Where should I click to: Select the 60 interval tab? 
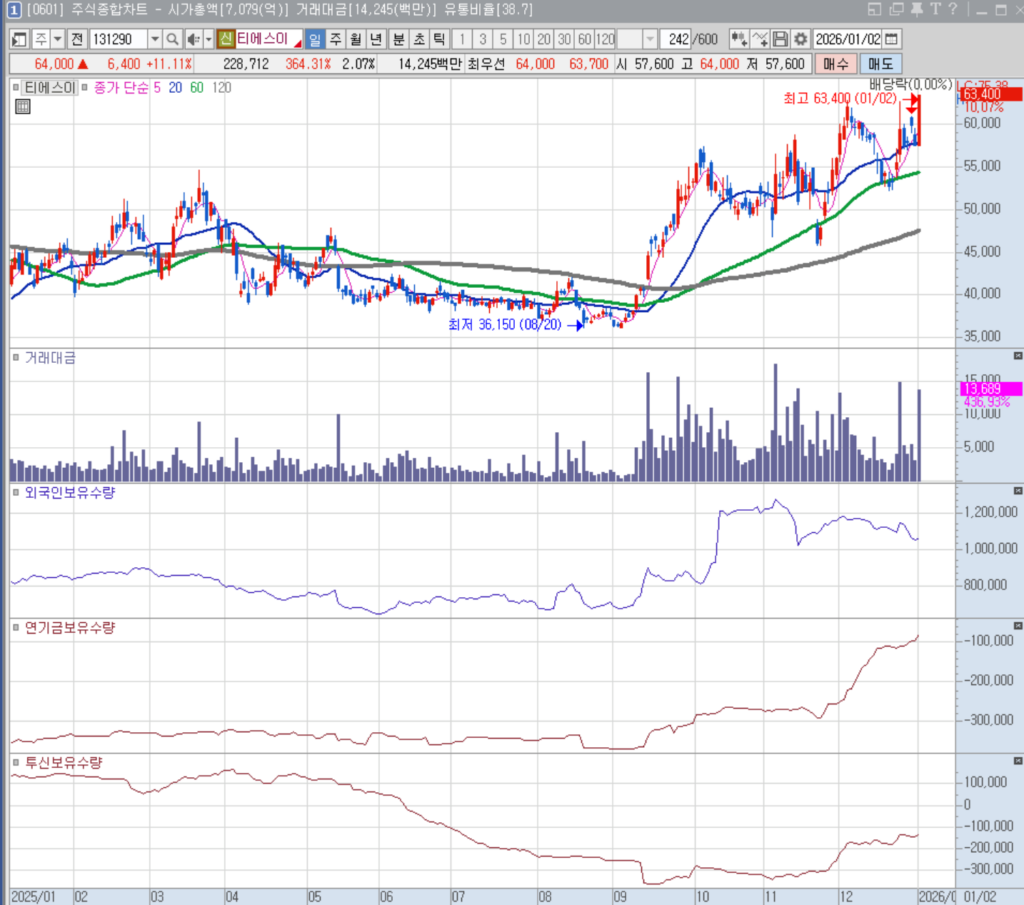(x=584, y=39)
